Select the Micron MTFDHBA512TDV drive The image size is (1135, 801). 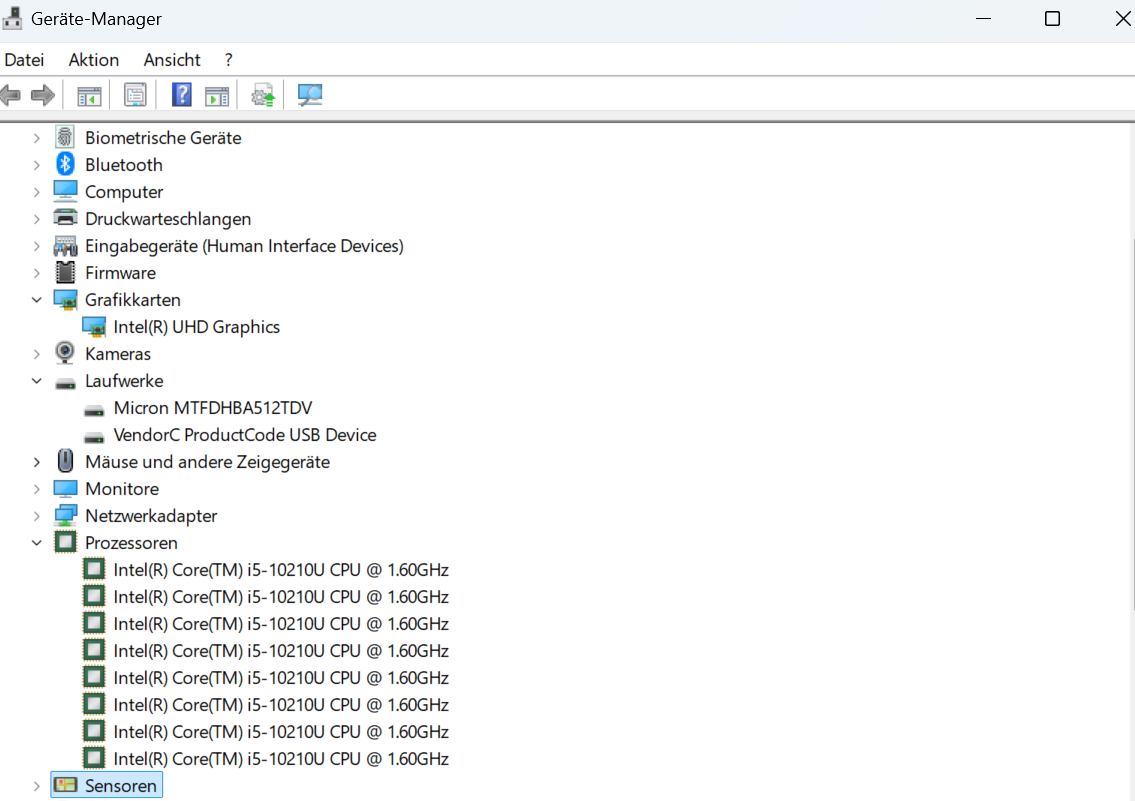click(x=213, y=408)
